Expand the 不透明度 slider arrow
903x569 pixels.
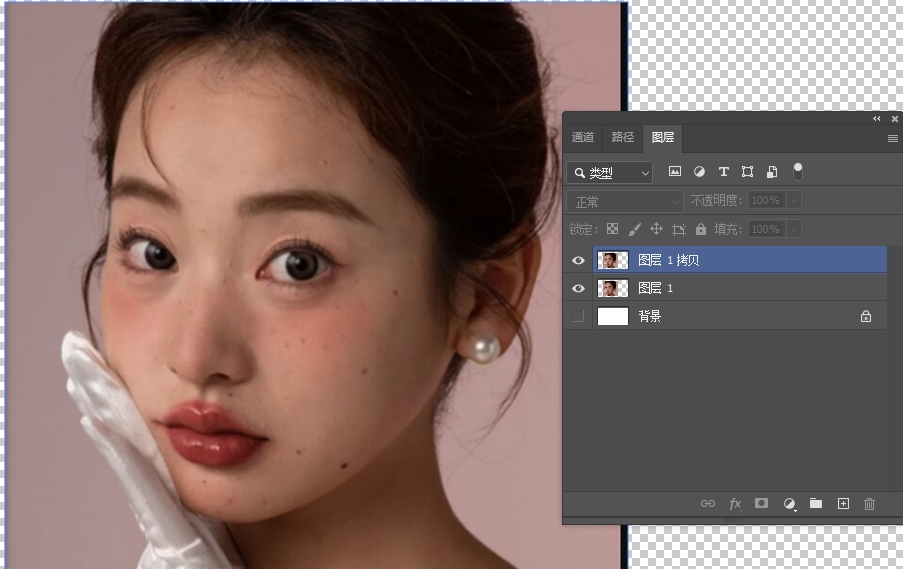[x=794, y=200]
